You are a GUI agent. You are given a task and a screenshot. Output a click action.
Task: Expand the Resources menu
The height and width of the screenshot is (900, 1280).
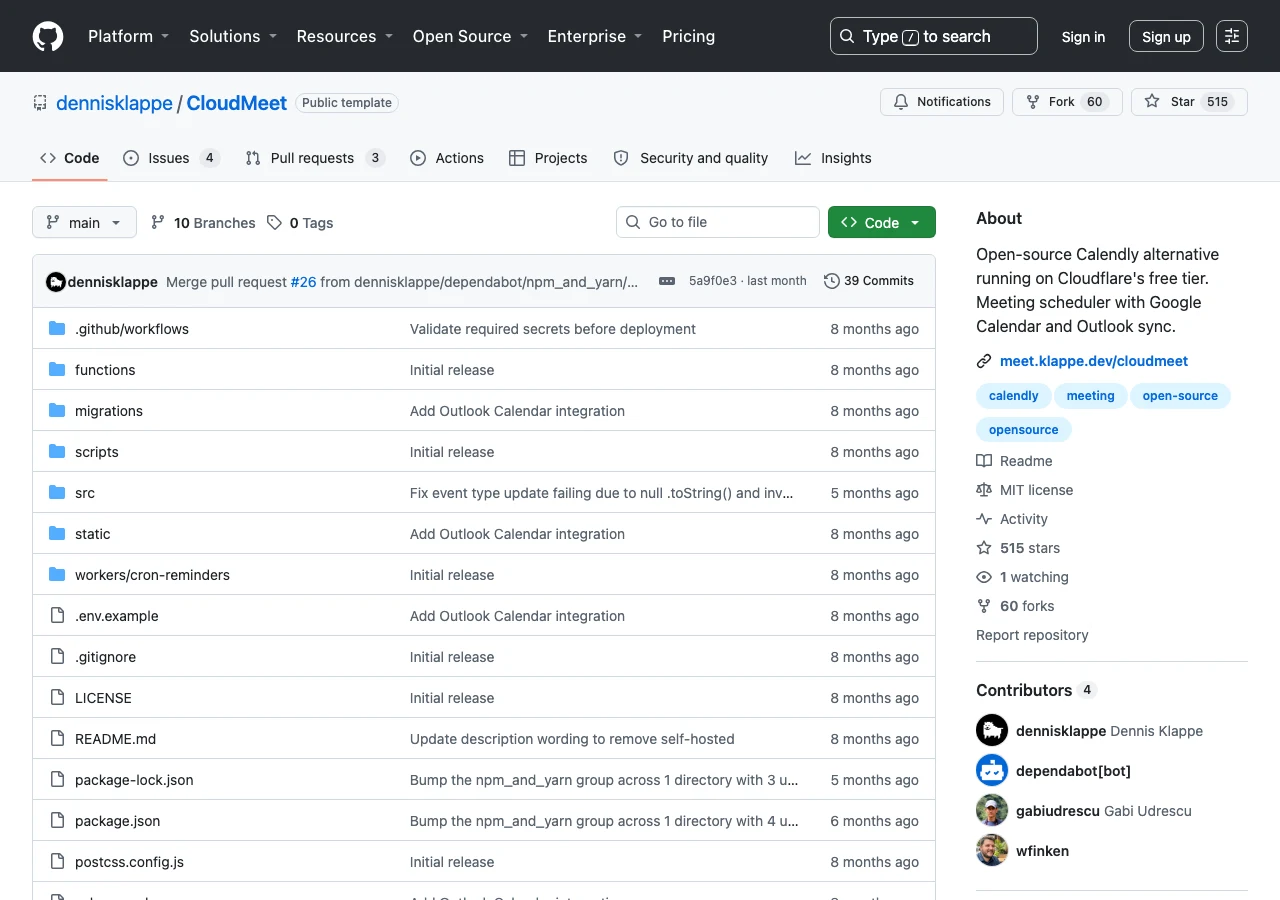pyautogui.click(x=344, y=36)
